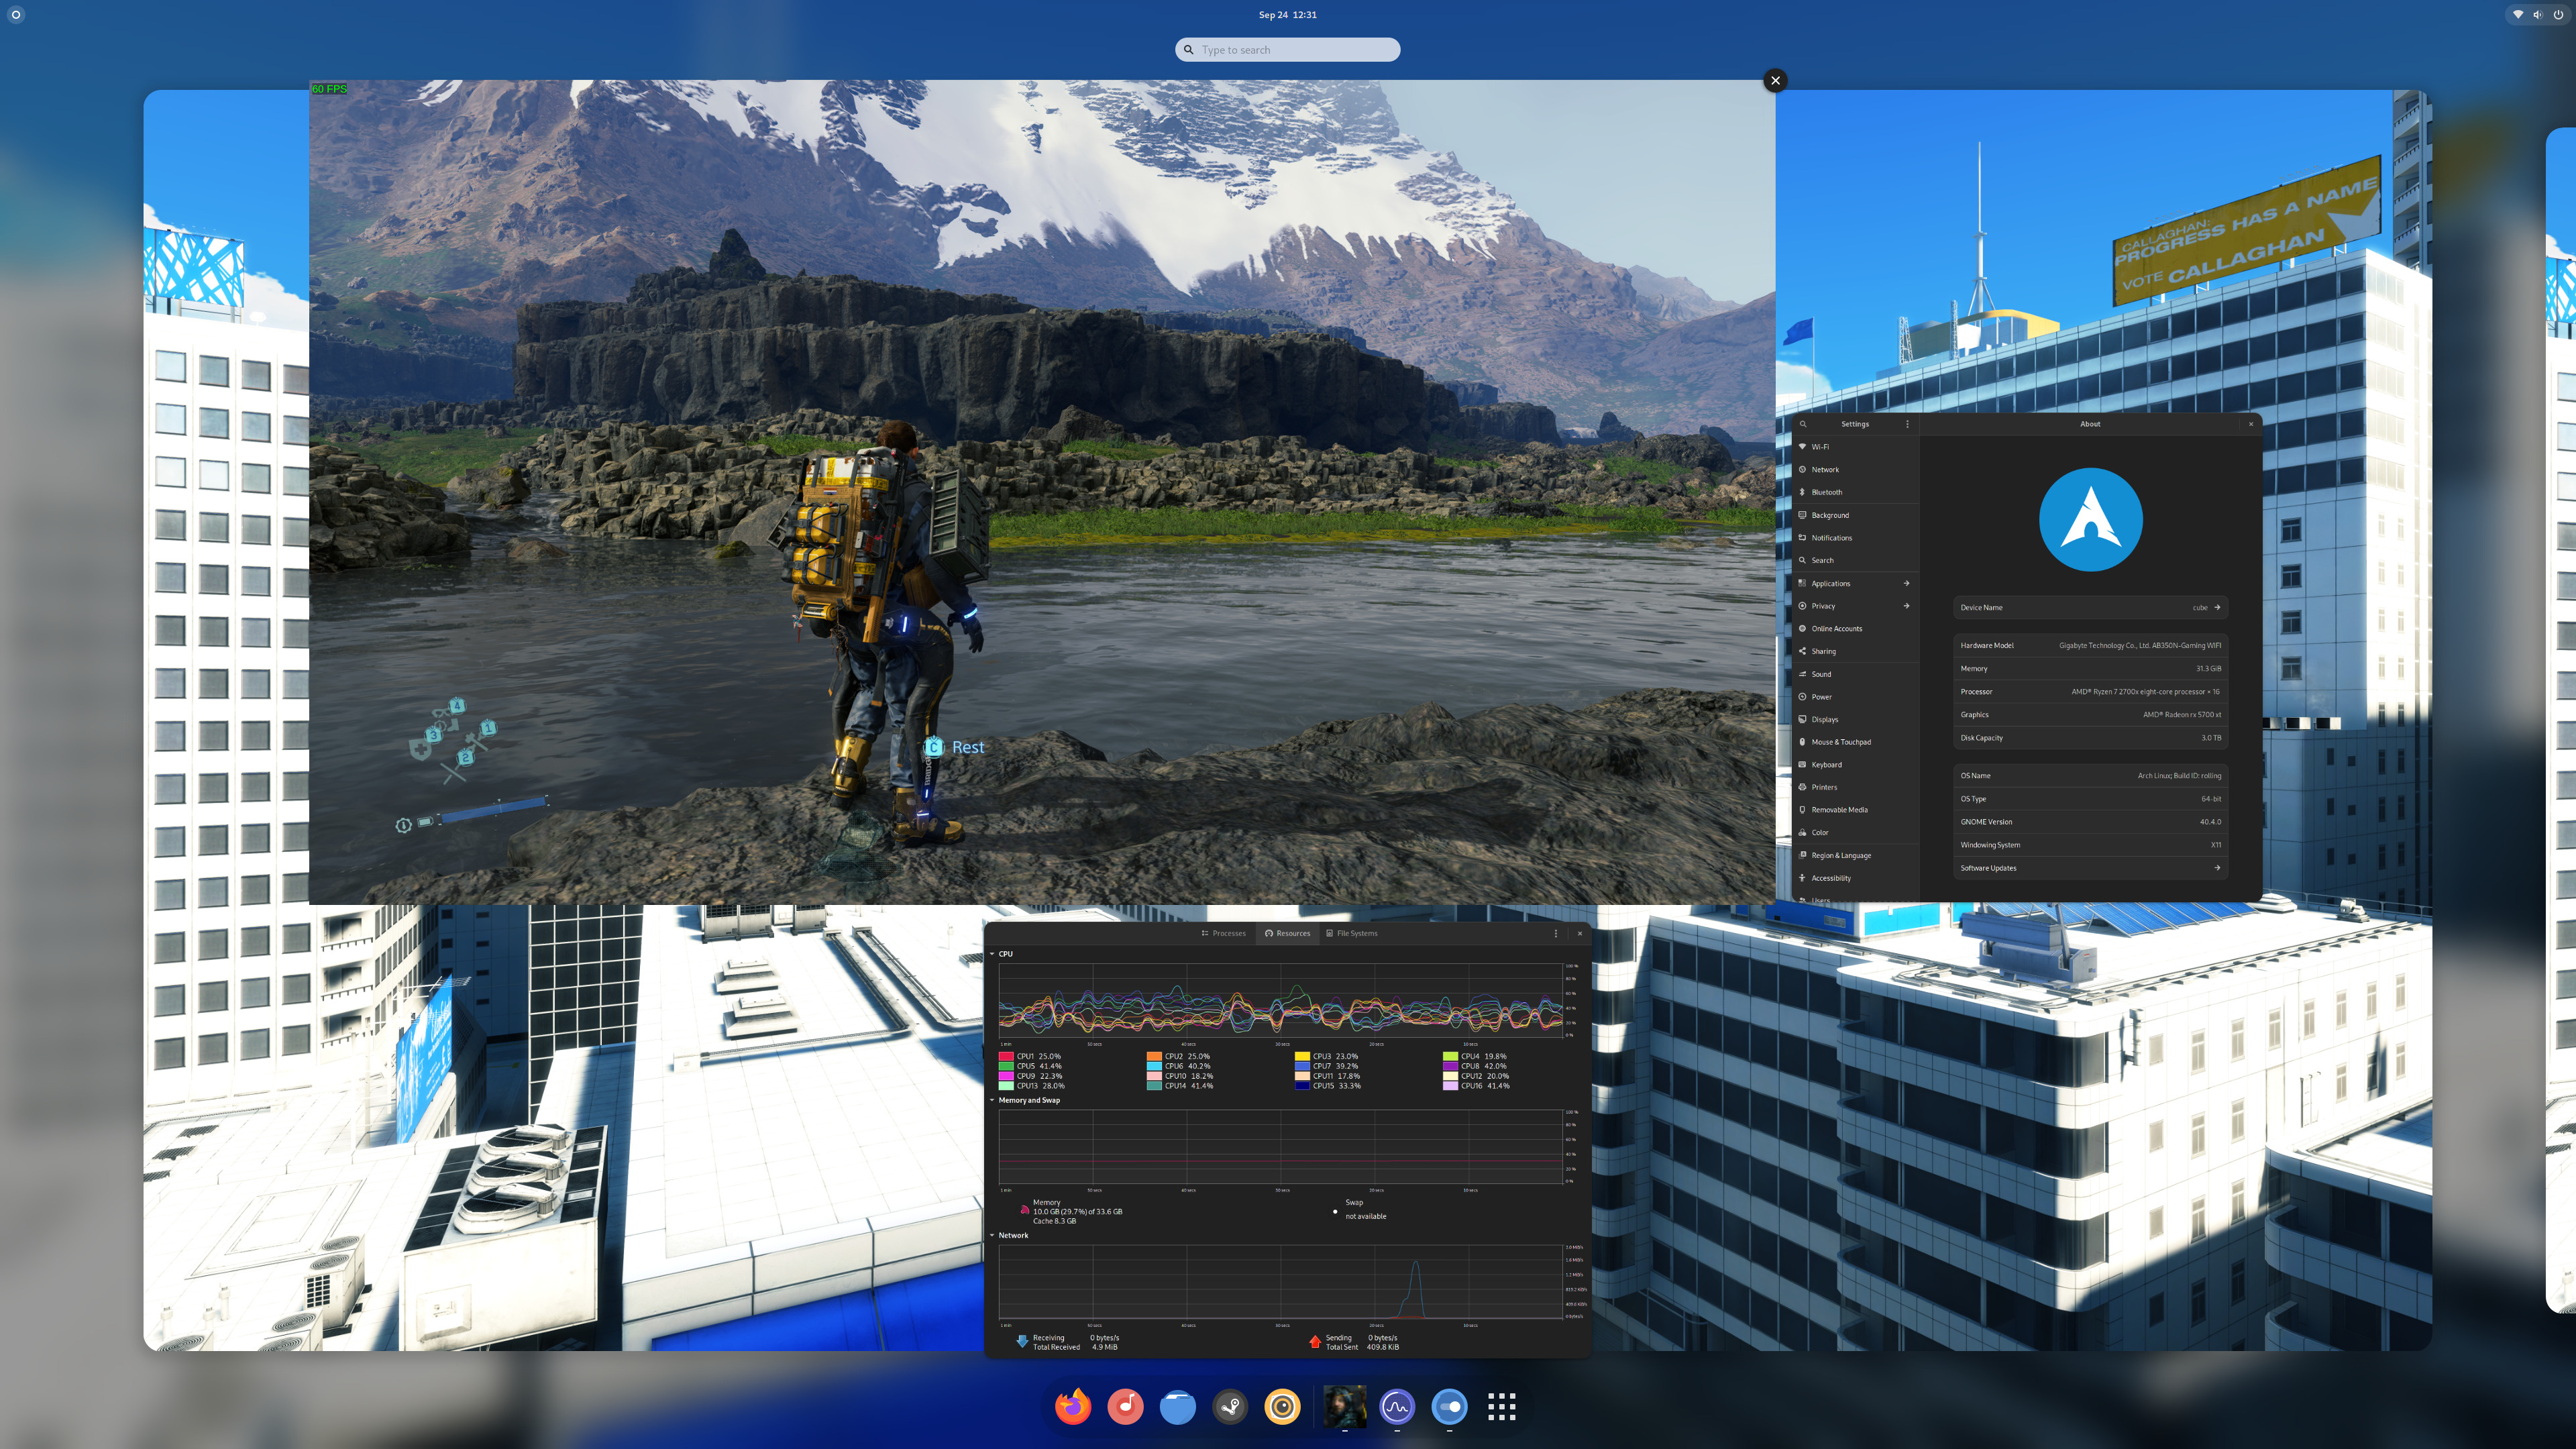Open System Monitor from the dock
The width and height of the screenshot is (2576, 1449).
pos(1397,1406)
